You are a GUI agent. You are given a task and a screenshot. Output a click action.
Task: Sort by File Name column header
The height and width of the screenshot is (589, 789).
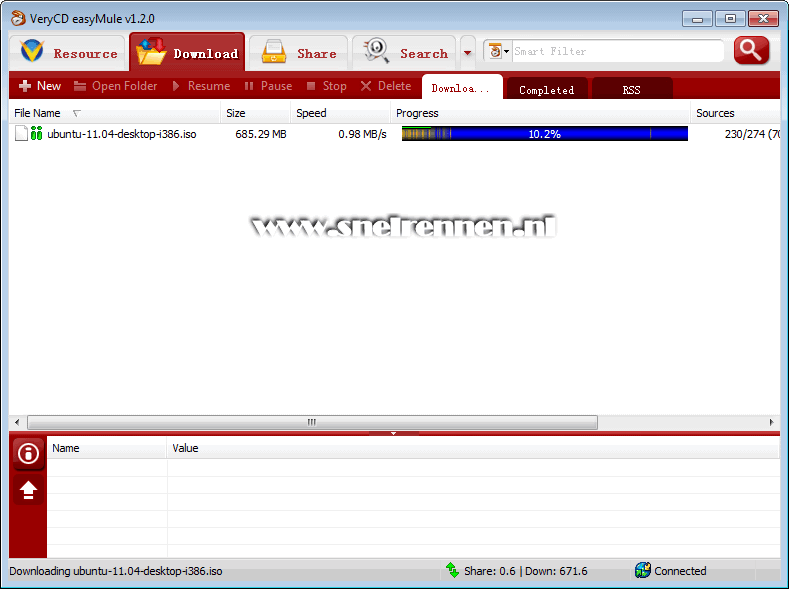(115, 113)
